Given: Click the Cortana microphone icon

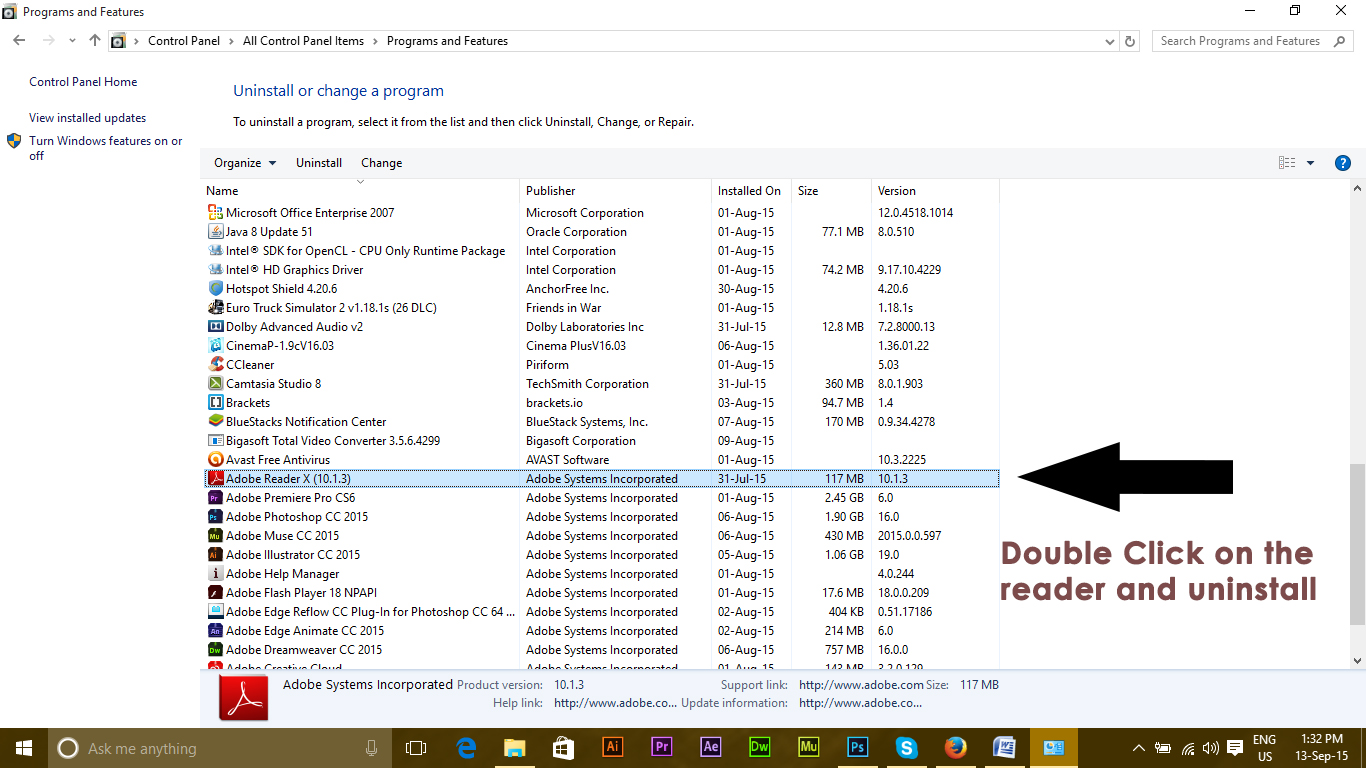Looking at the screenshot, I should (371, 748).
